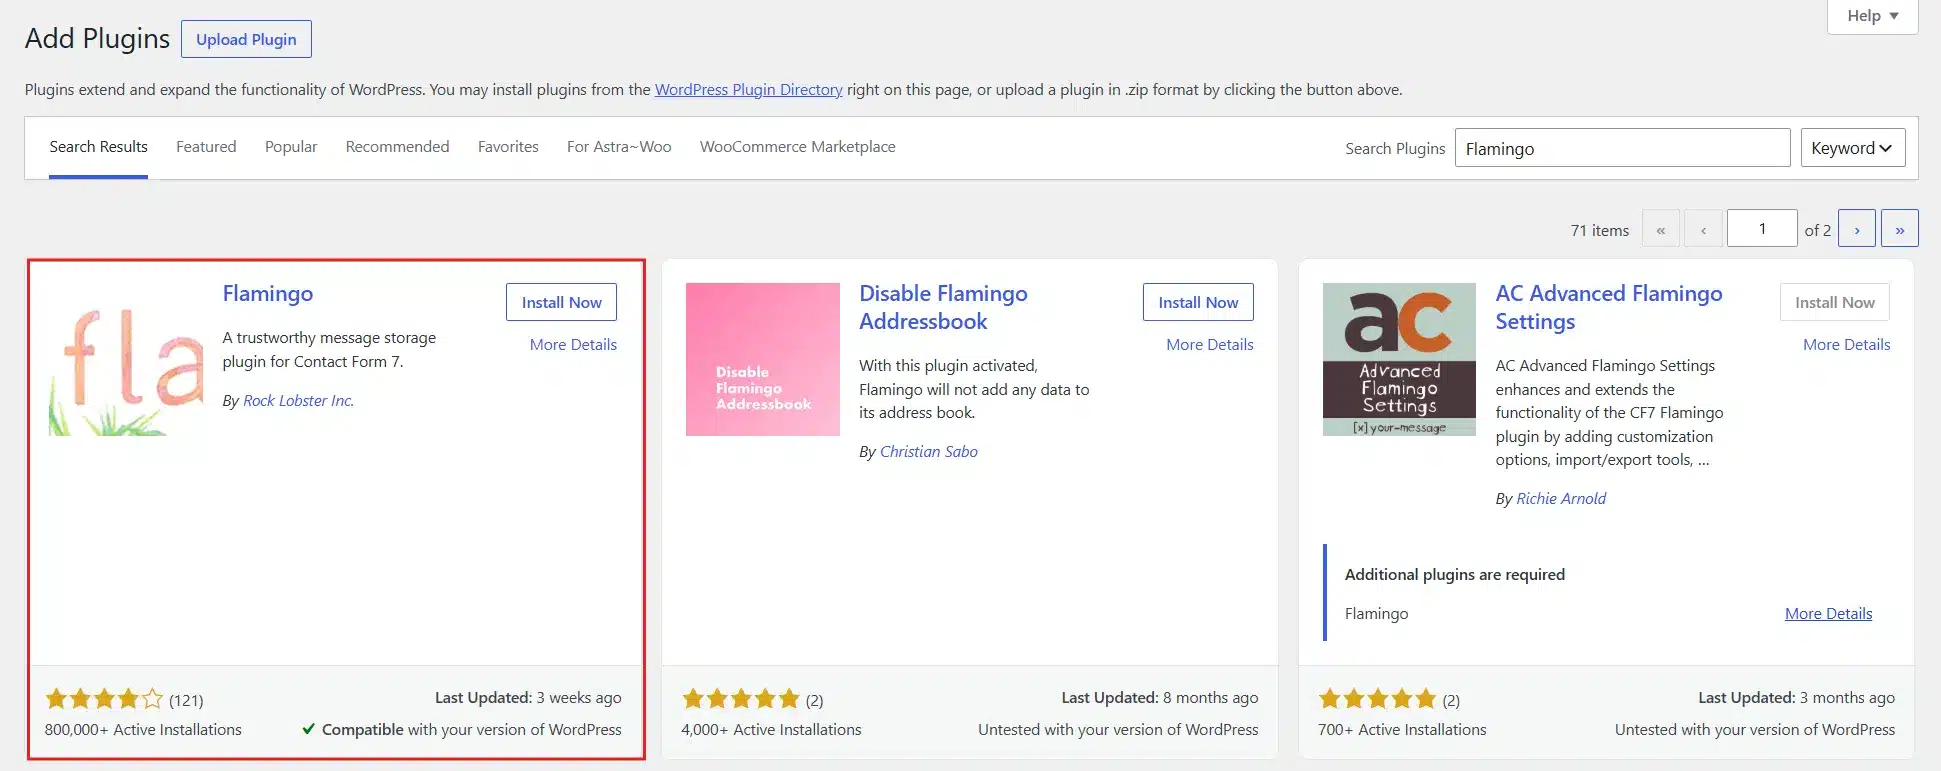Jump to the last results page arrow
Screen dimensions: 1941x771
[x=1899, y=229]
